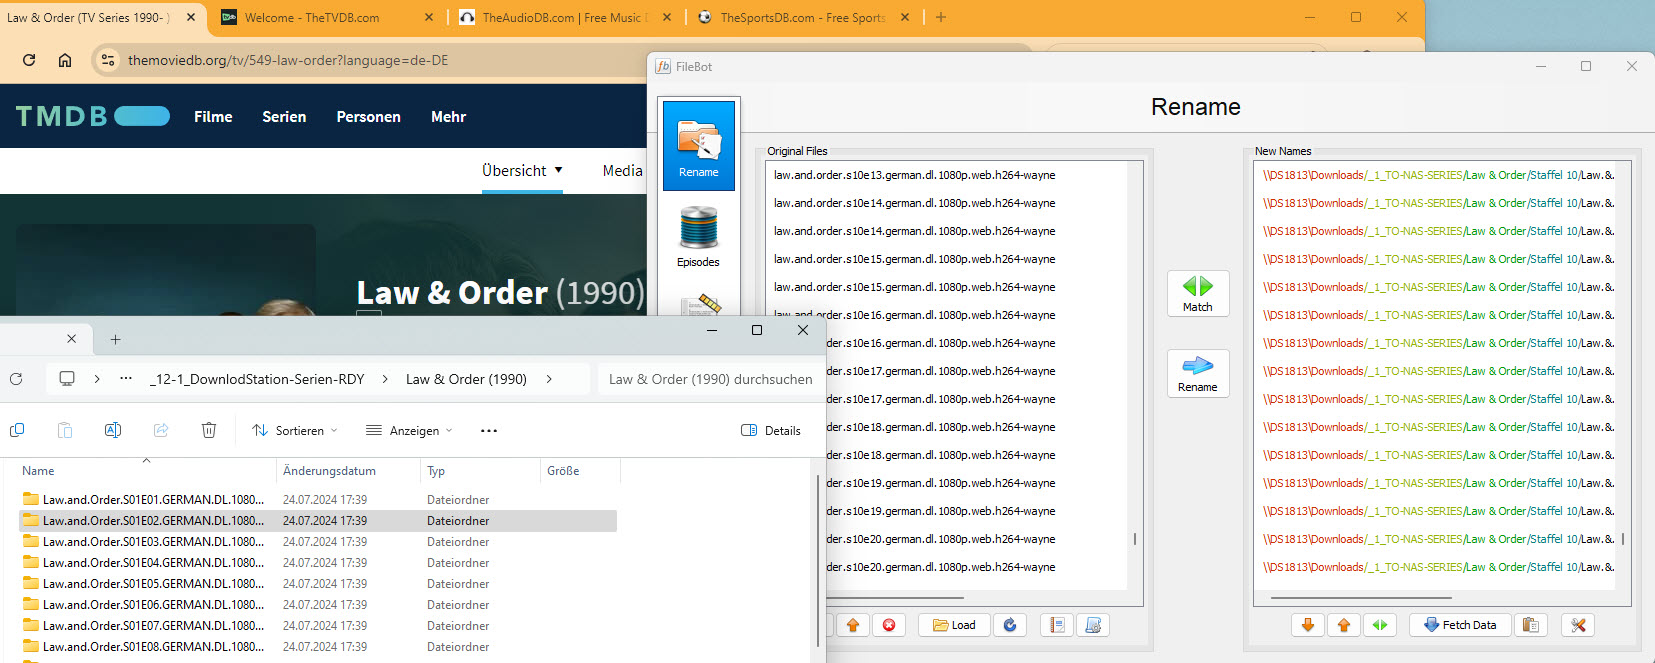Screen dimensions: 1655x663
Task: Open a new Explorer tab with plus
Action: point(115,339)
